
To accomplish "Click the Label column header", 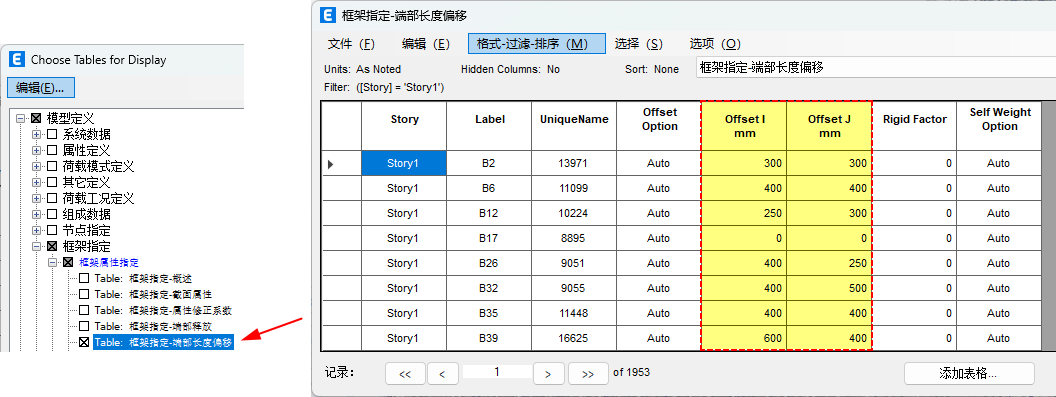I will [489, 125].
